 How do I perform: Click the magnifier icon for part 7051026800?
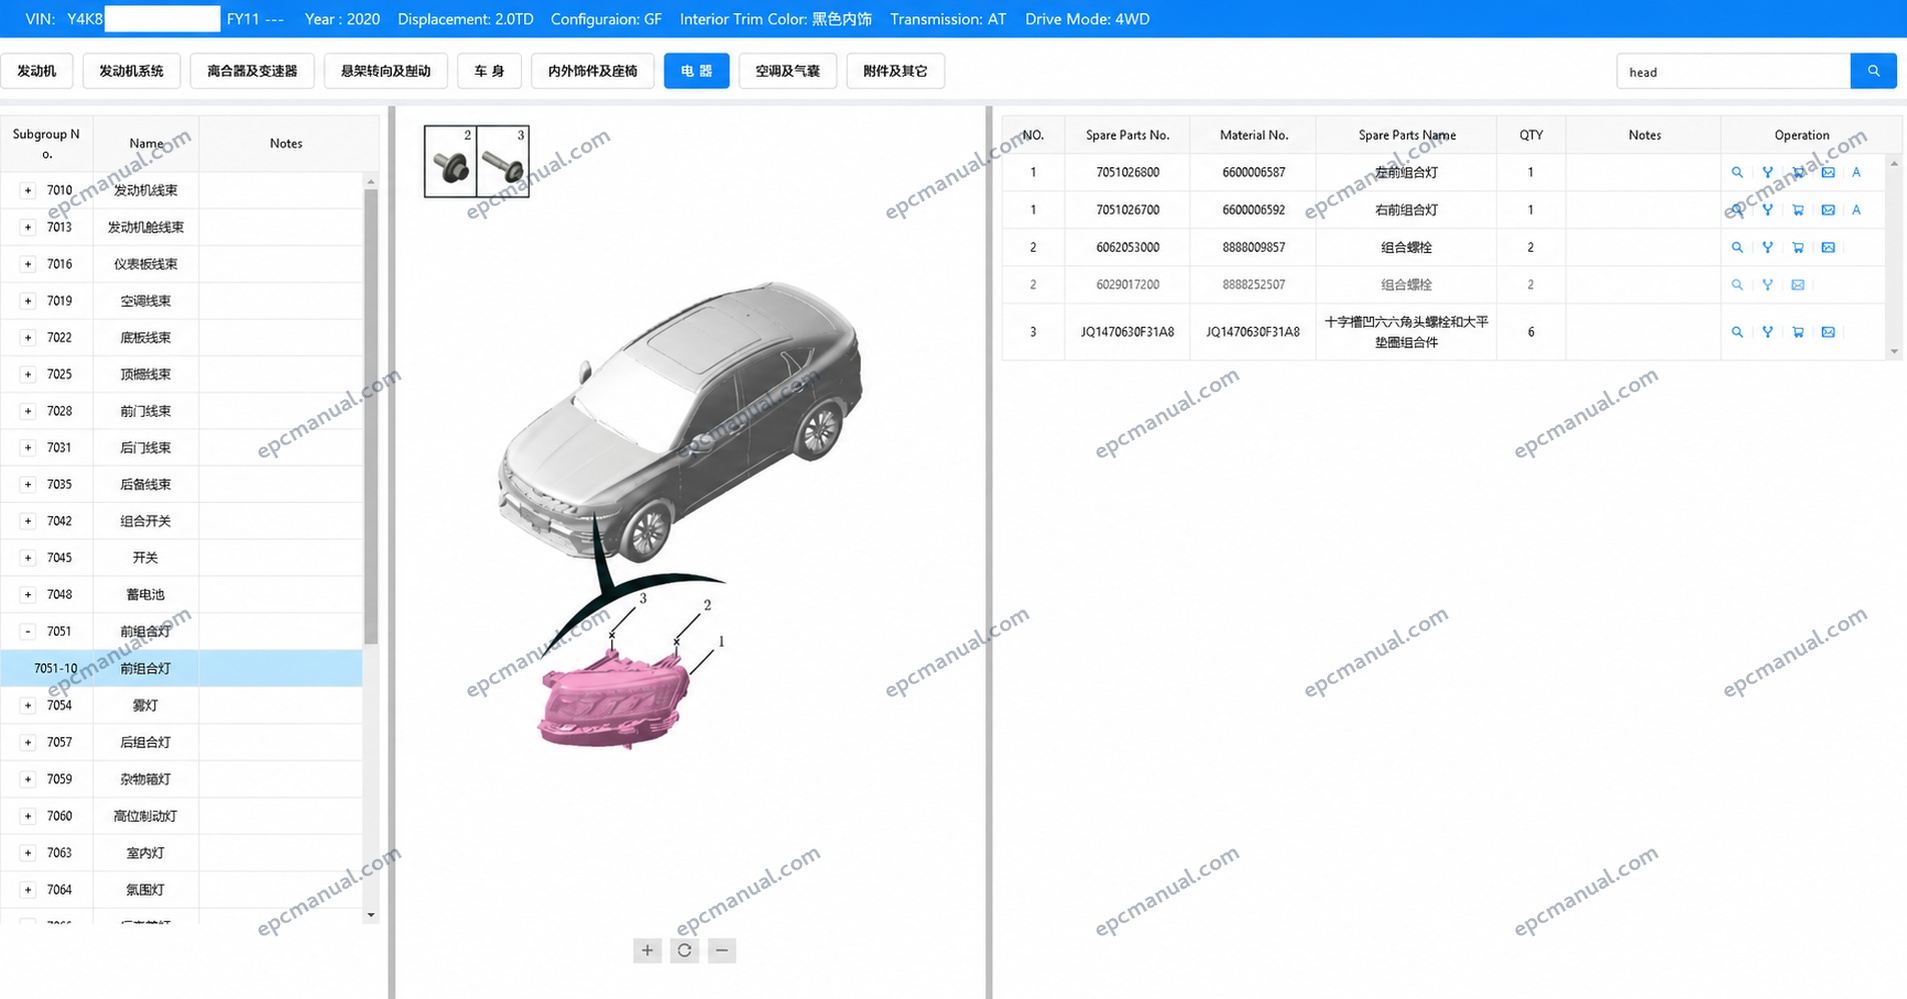click(1737, 172)
